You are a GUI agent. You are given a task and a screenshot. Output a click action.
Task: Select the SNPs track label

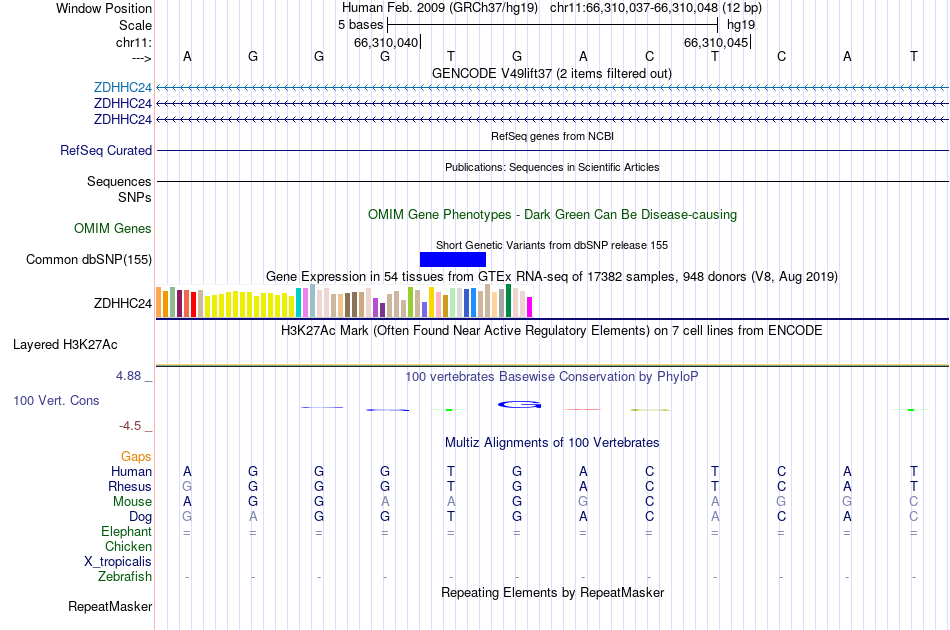pos(135,197)
